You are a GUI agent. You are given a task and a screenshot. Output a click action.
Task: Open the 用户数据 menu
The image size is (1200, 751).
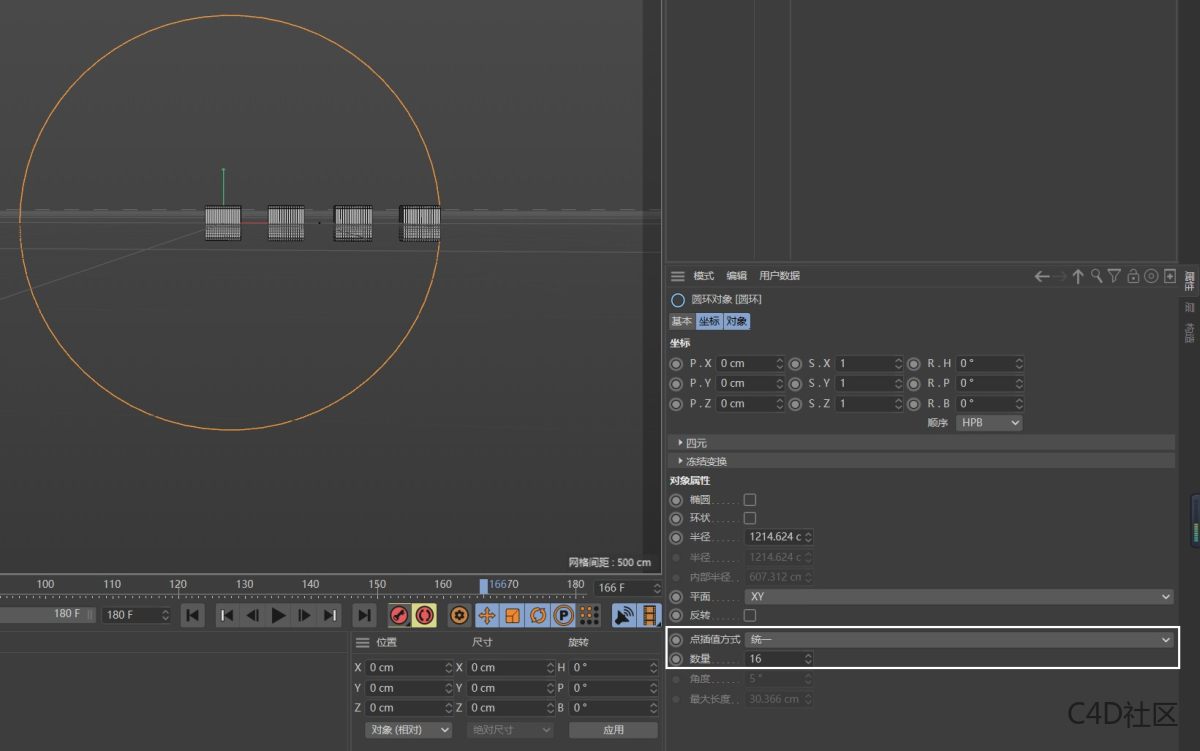point(779,276)
